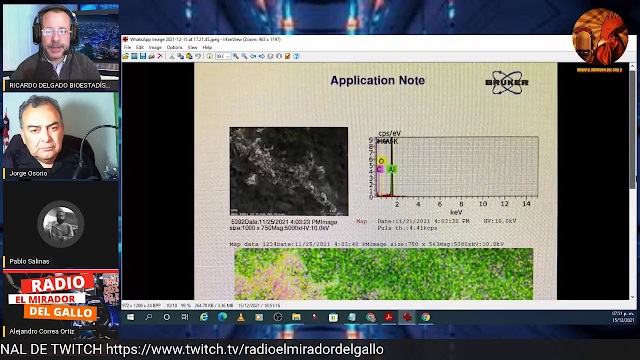Click the 'Application Note' heading
The image size is (640, 360).
(378, 80)
